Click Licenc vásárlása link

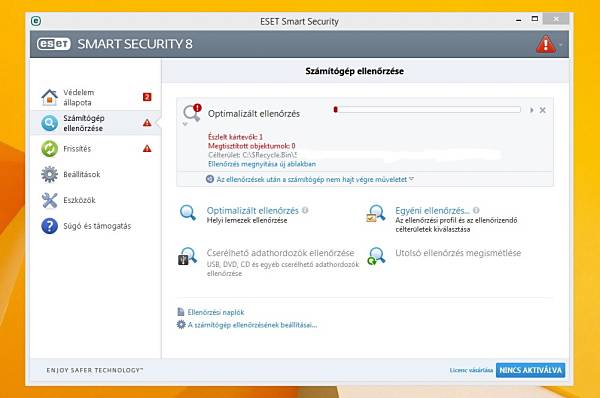point(471,370)
